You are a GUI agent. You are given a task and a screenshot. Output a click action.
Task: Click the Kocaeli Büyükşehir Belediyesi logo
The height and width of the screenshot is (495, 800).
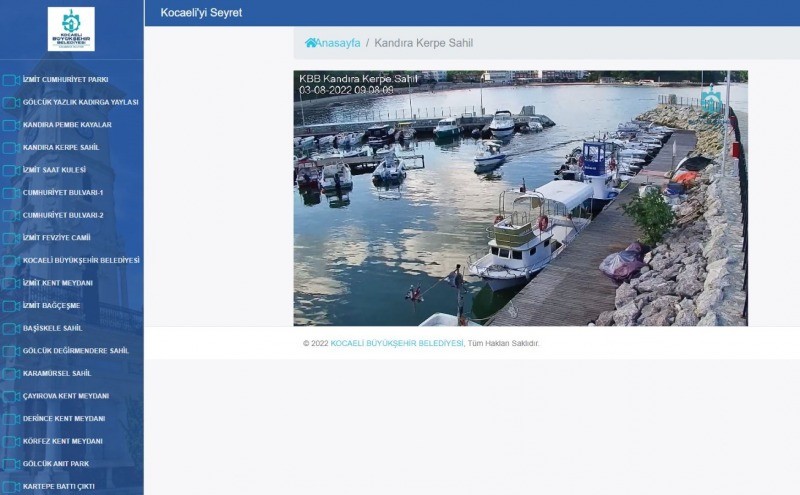click(x=71, y=29)
